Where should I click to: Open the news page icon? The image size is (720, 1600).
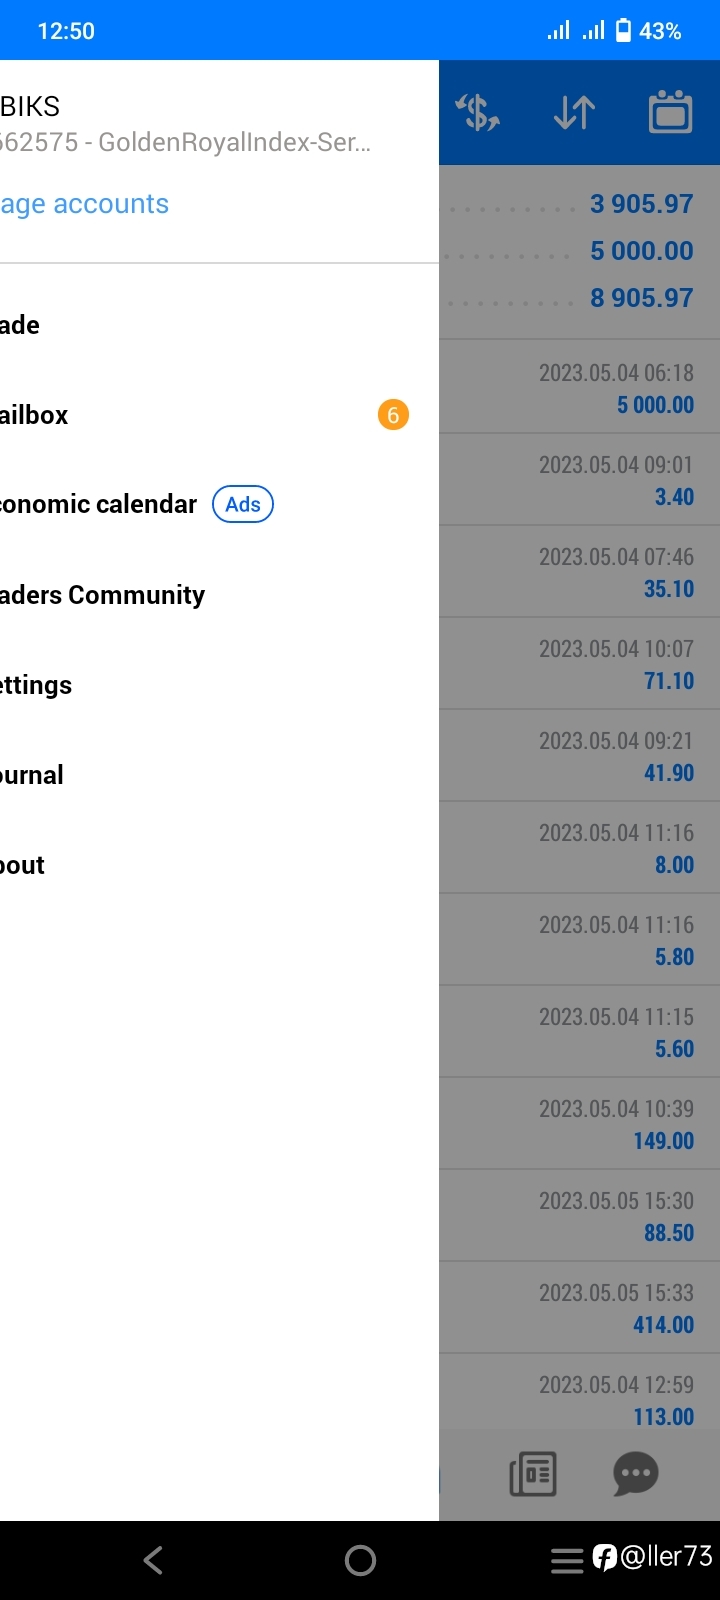(x=533, y=1473)
